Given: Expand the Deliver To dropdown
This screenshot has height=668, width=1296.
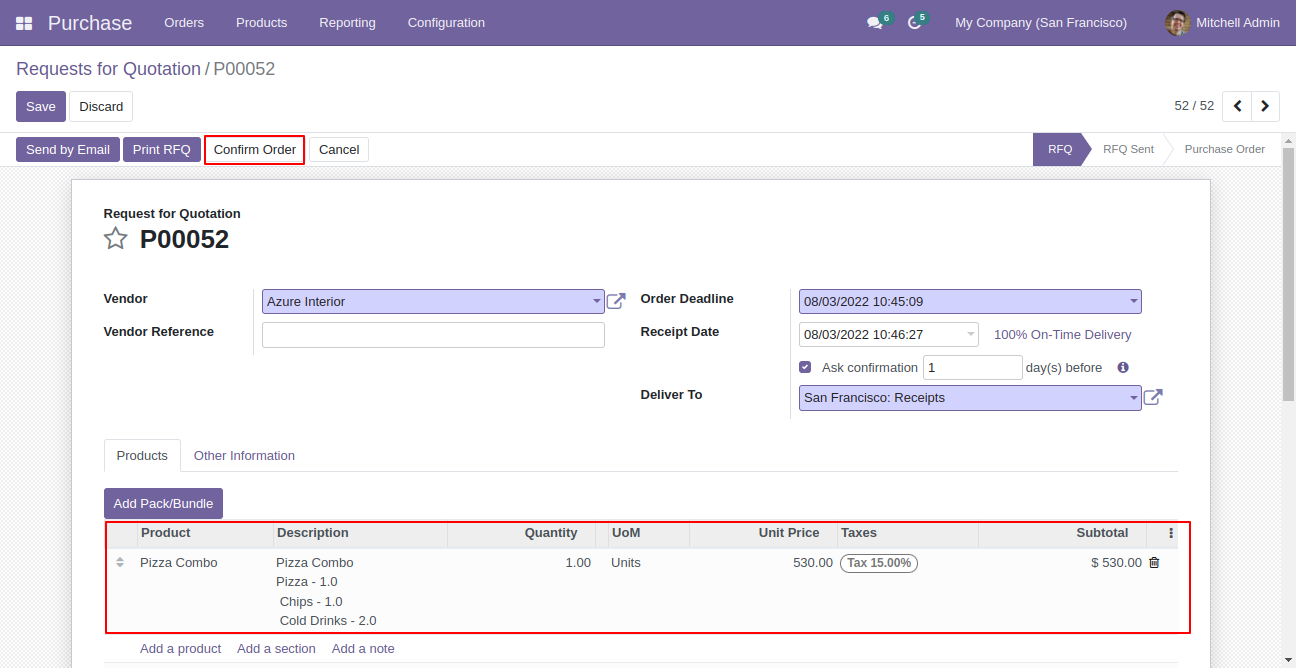Looking at the screenshot, I should pyautogui.click(x=1133, y=398).
